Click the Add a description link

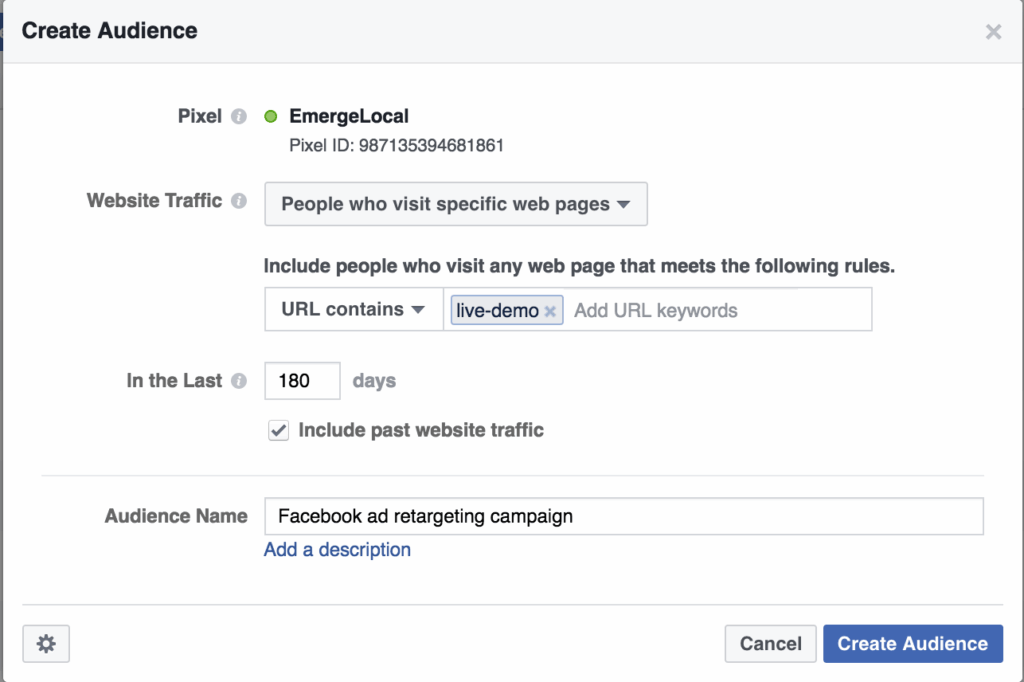(337, 550)
